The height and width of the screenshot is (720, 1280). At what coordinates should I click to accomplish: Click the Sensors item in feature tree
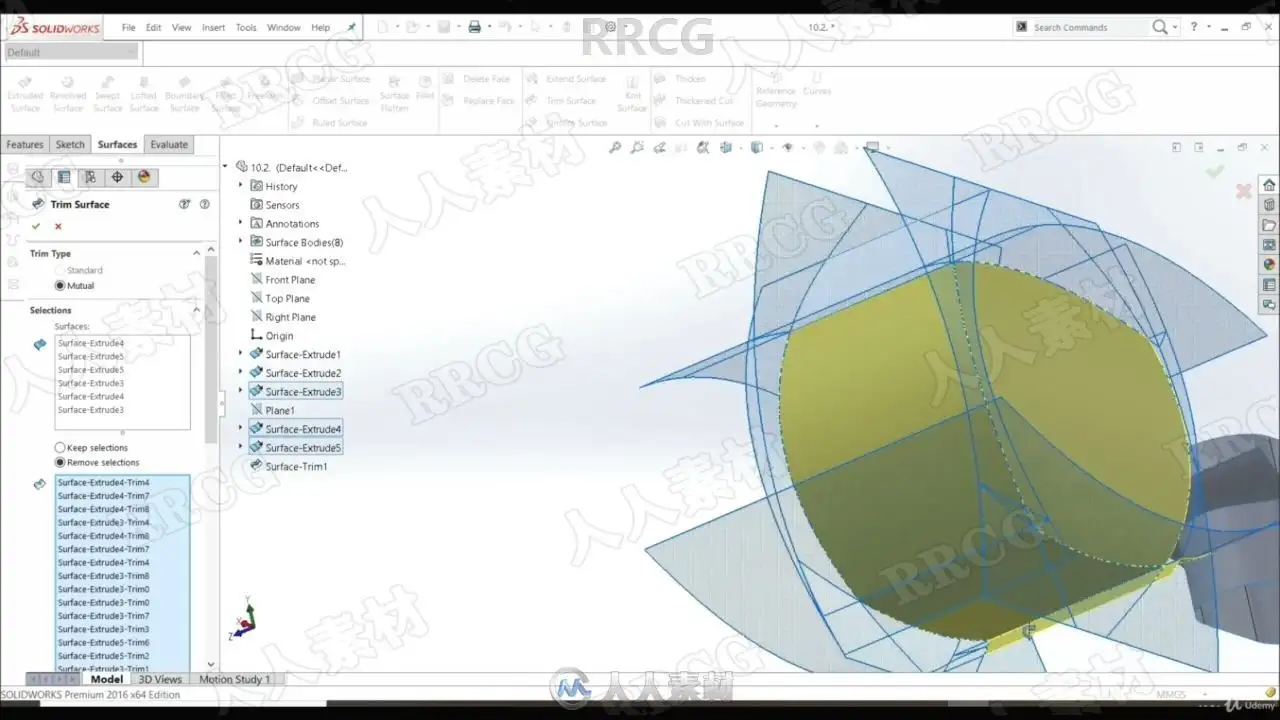coord(275,205)
